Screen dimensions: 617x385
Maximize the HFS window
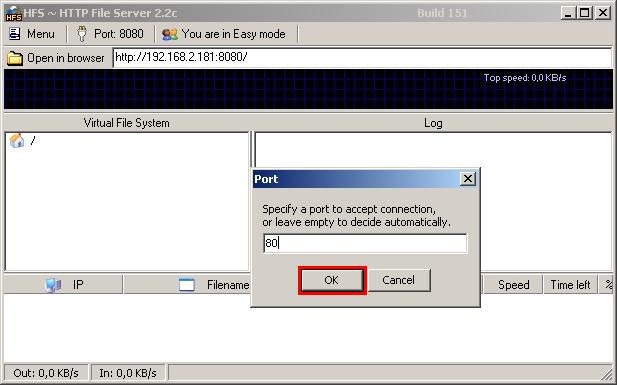click(x=585, y=13)
